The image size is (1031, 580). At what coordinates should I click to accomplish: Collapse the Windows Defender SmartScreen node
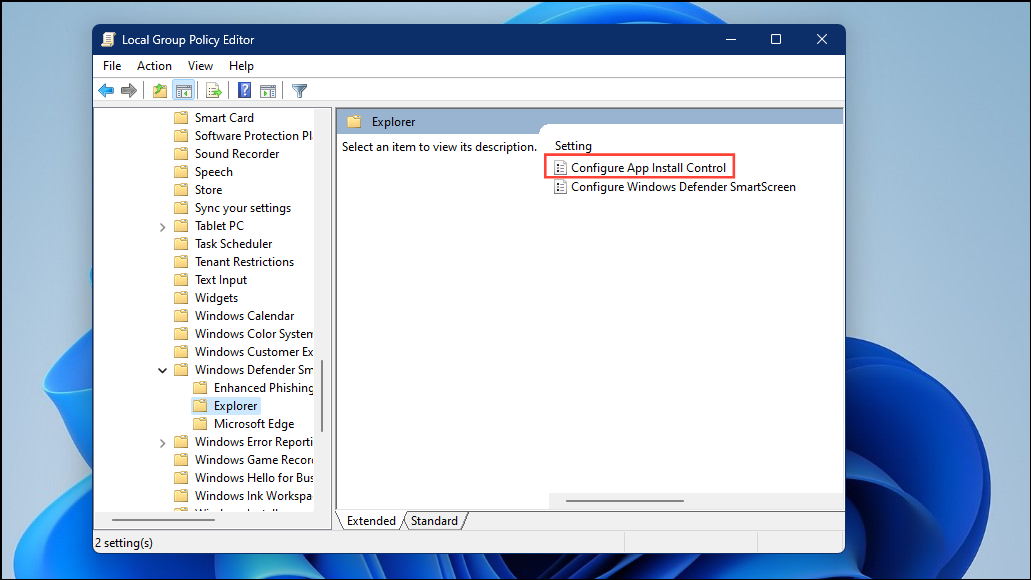pos(162,369)
